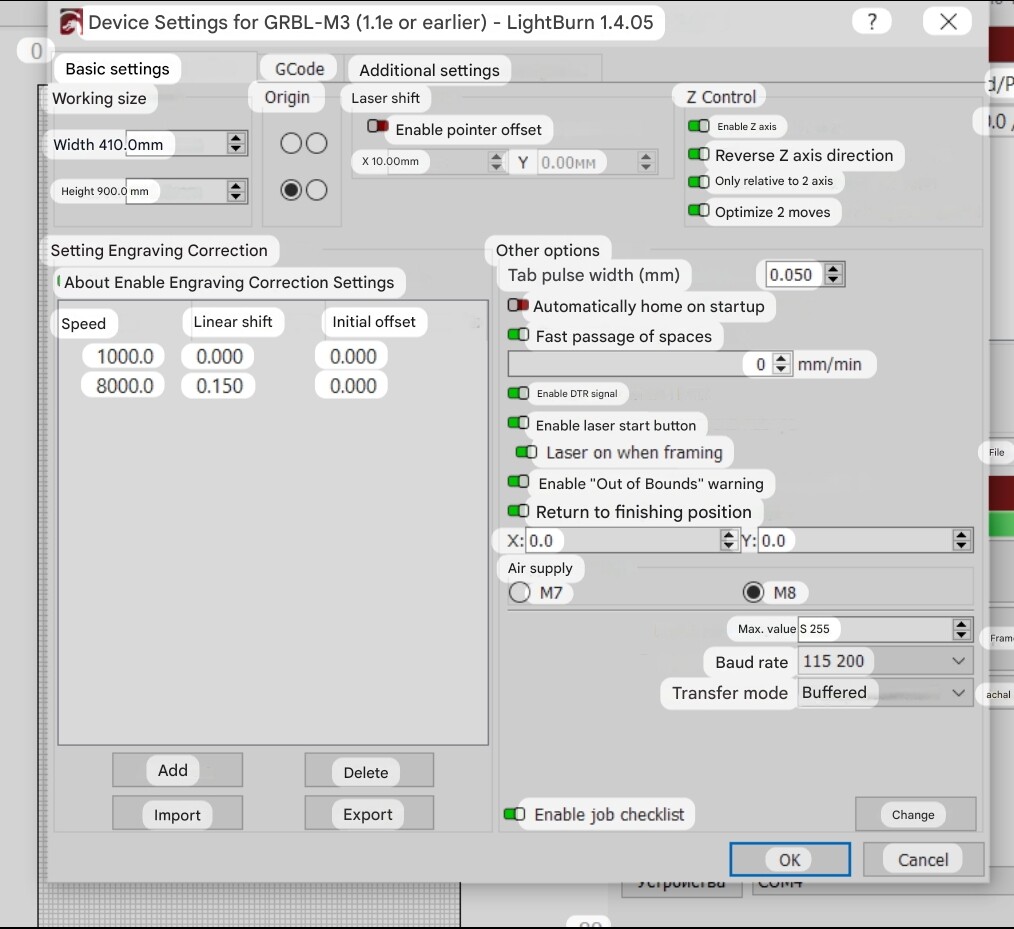Adjust Height value using spinner arrows
This screenshot has width=1014, height=929.
coord(236,190)
